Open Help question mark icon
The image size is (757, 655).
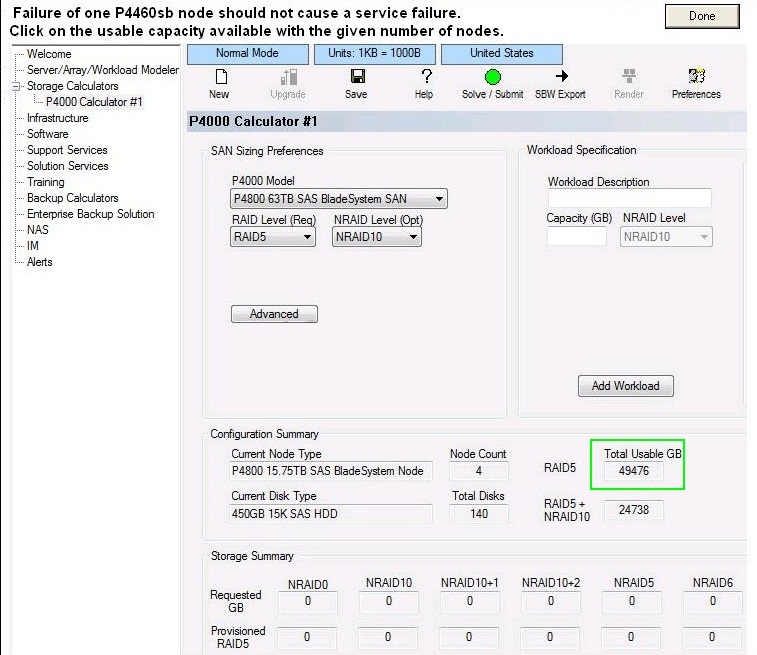(426, 76)
